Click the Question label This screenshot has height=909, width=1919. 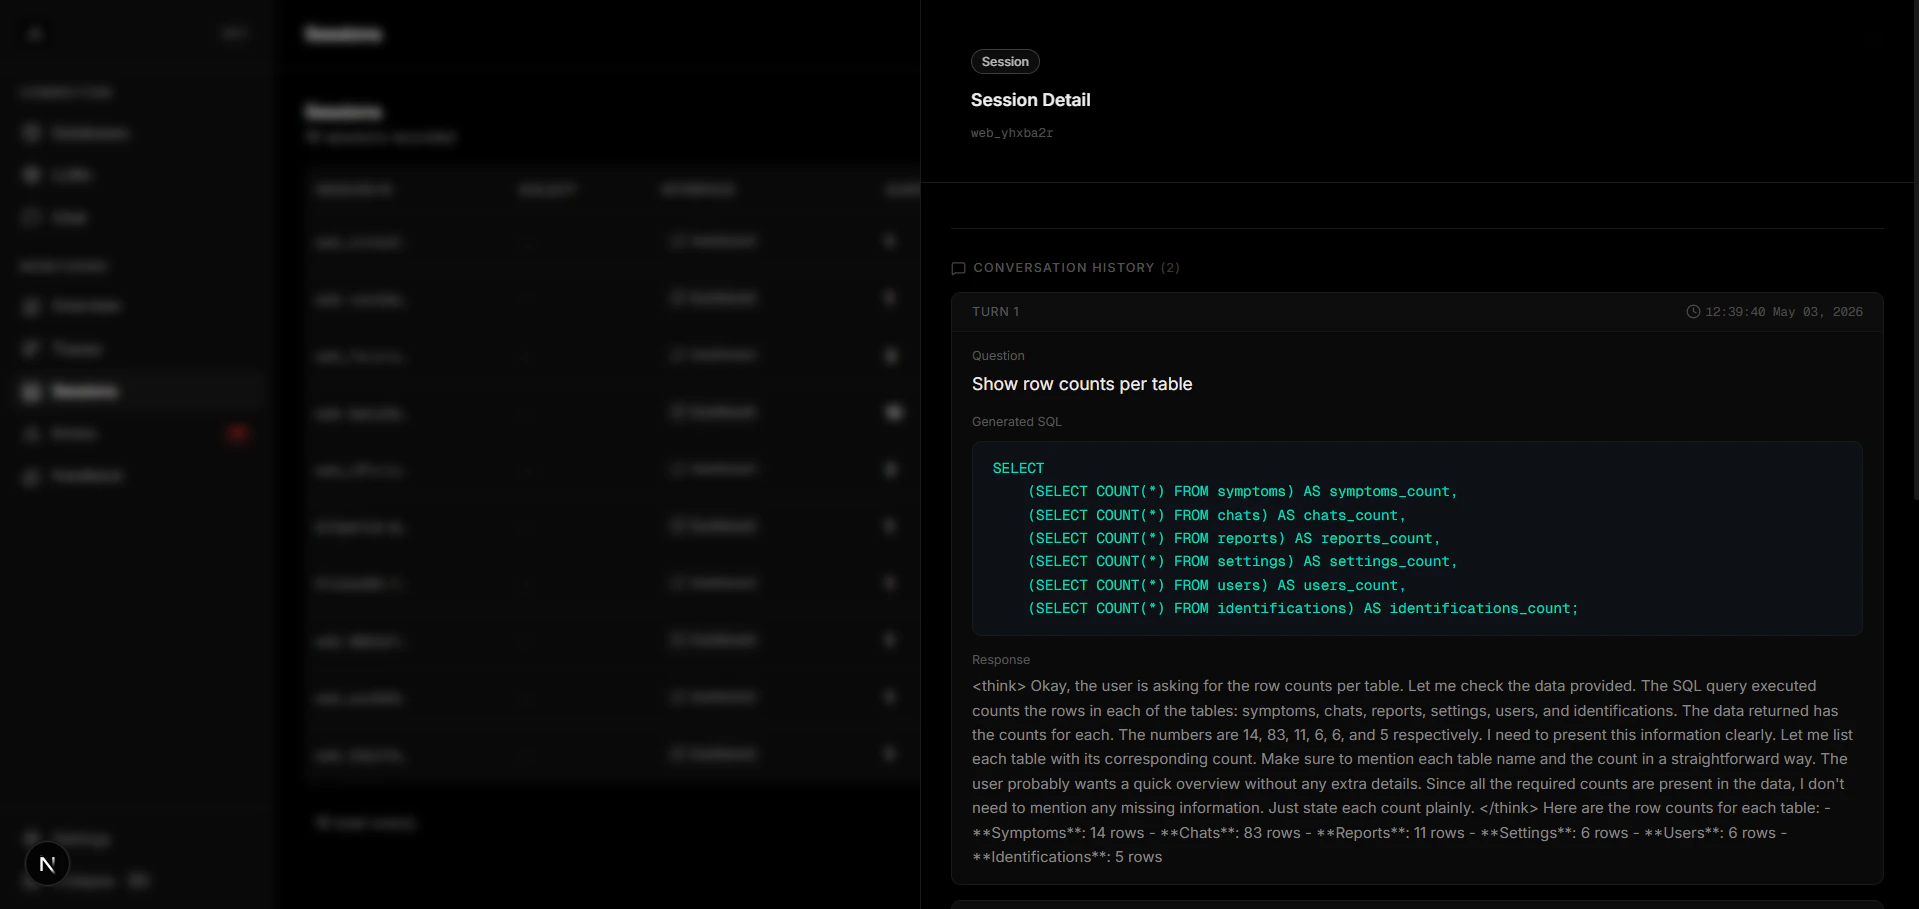pyautogui.click(x=998, y=356)
